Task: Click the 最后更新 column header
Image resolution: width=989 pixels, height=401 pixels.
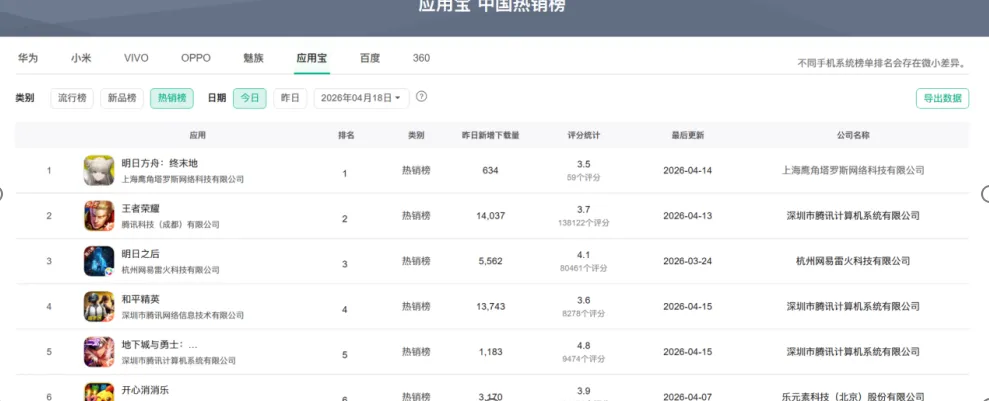Action: coord(688,136)
